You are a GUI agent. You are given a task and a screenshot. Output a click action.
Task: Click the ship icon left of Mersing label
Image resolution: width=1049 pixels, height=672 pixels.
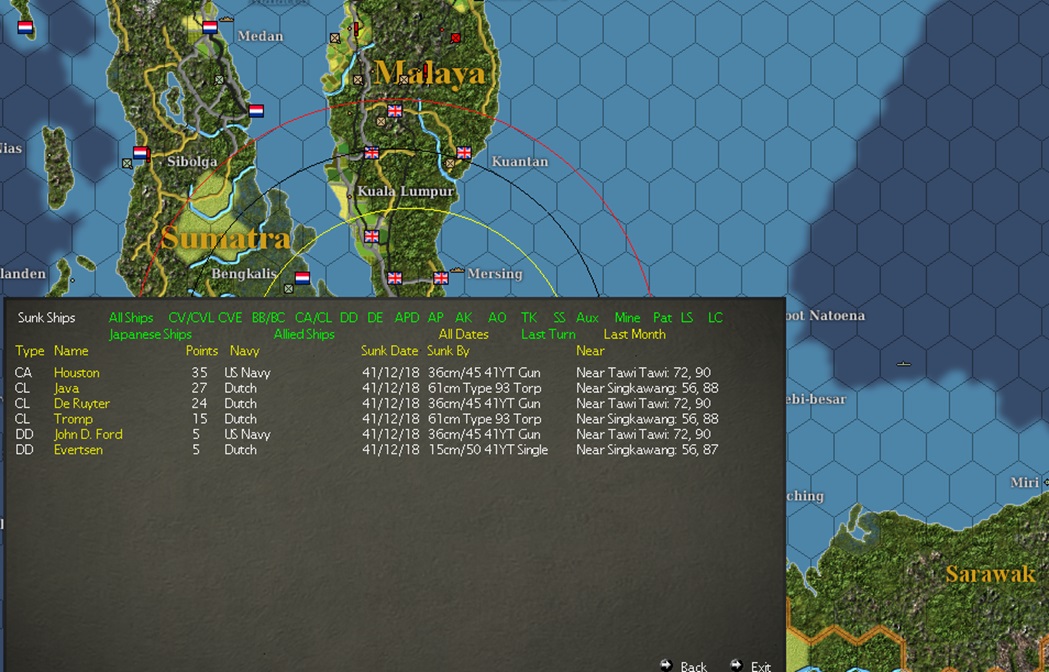[x=458, y=270]
